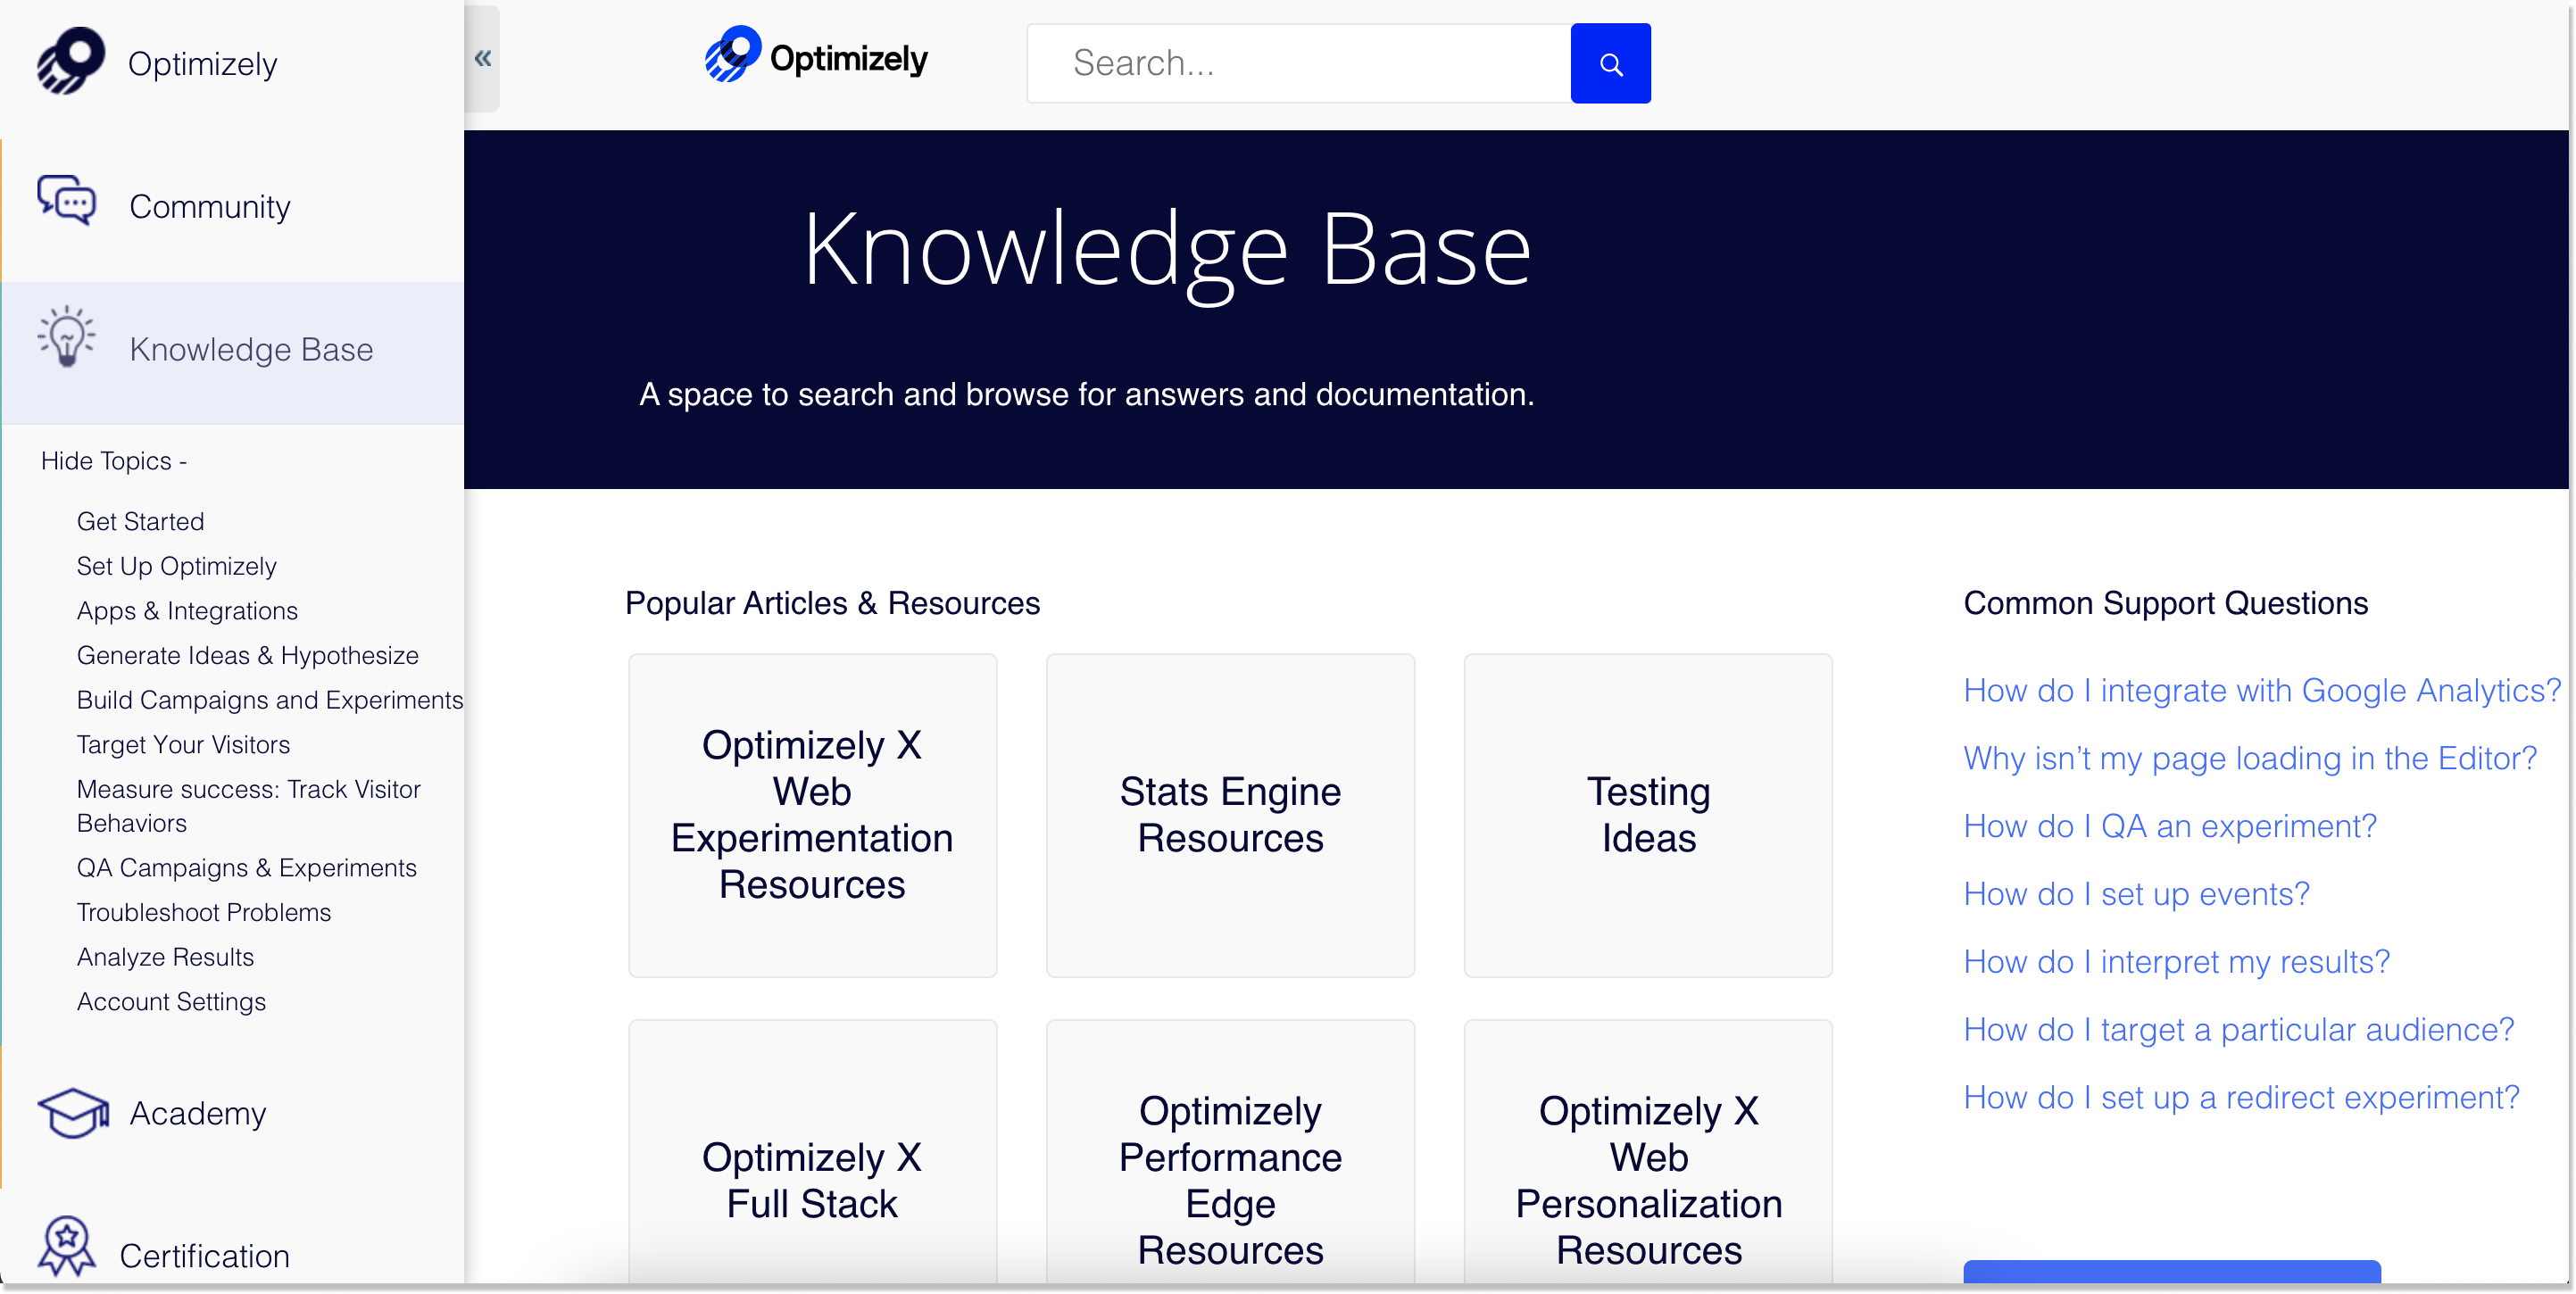Select the Analyze Results menu item
2576x1294 pixels.
pos(165,956)
